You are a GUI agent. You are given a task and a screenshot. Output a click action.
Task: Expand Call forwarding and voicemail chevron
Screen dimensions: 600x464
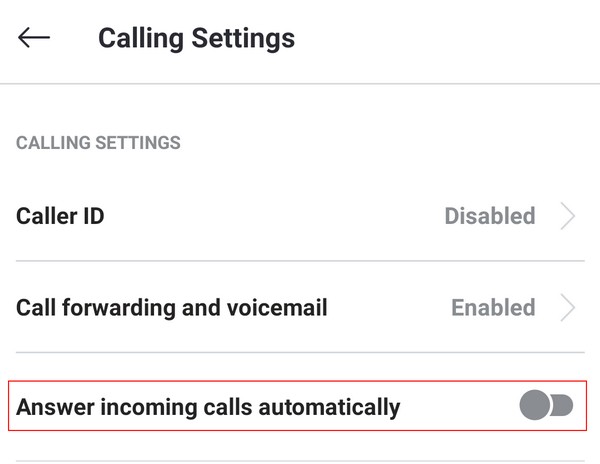[568, 308]
